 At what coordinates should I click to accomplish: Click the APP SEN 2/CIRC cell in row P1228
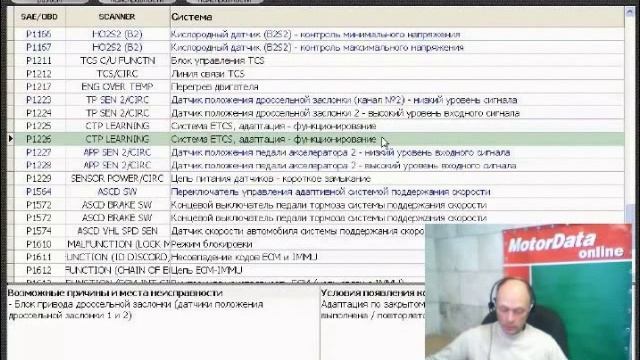(118, 165)
